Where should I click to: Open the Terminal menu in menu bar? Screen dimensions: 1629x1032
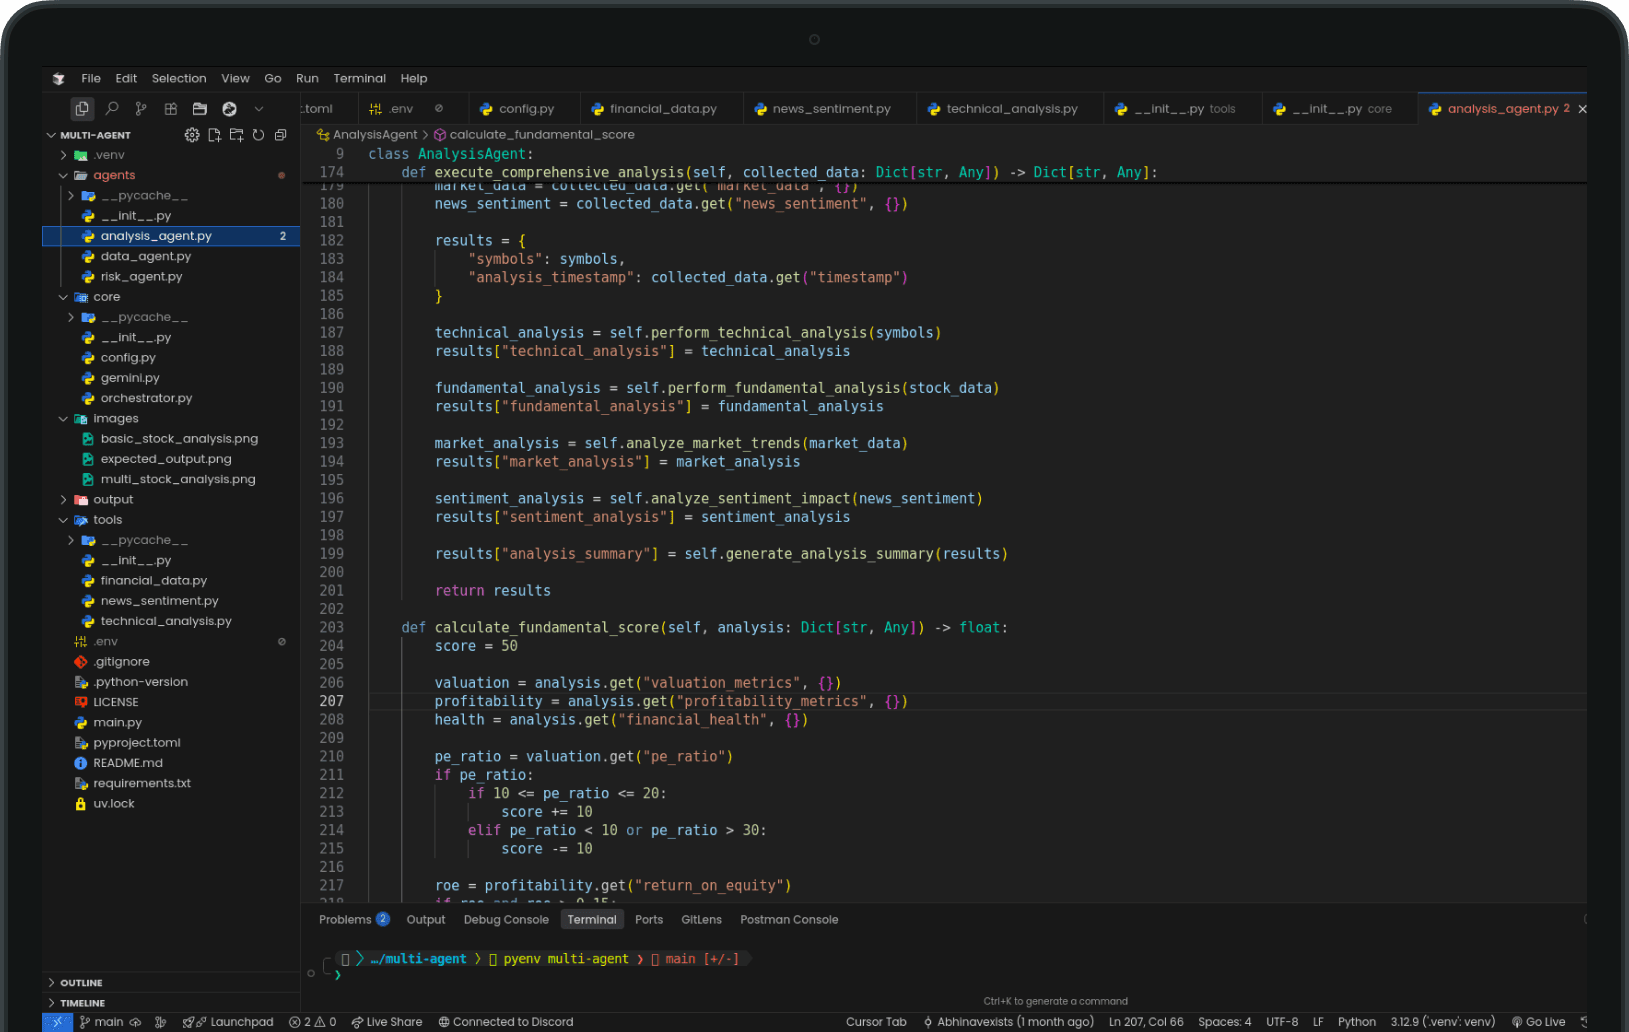coord(359,79)
